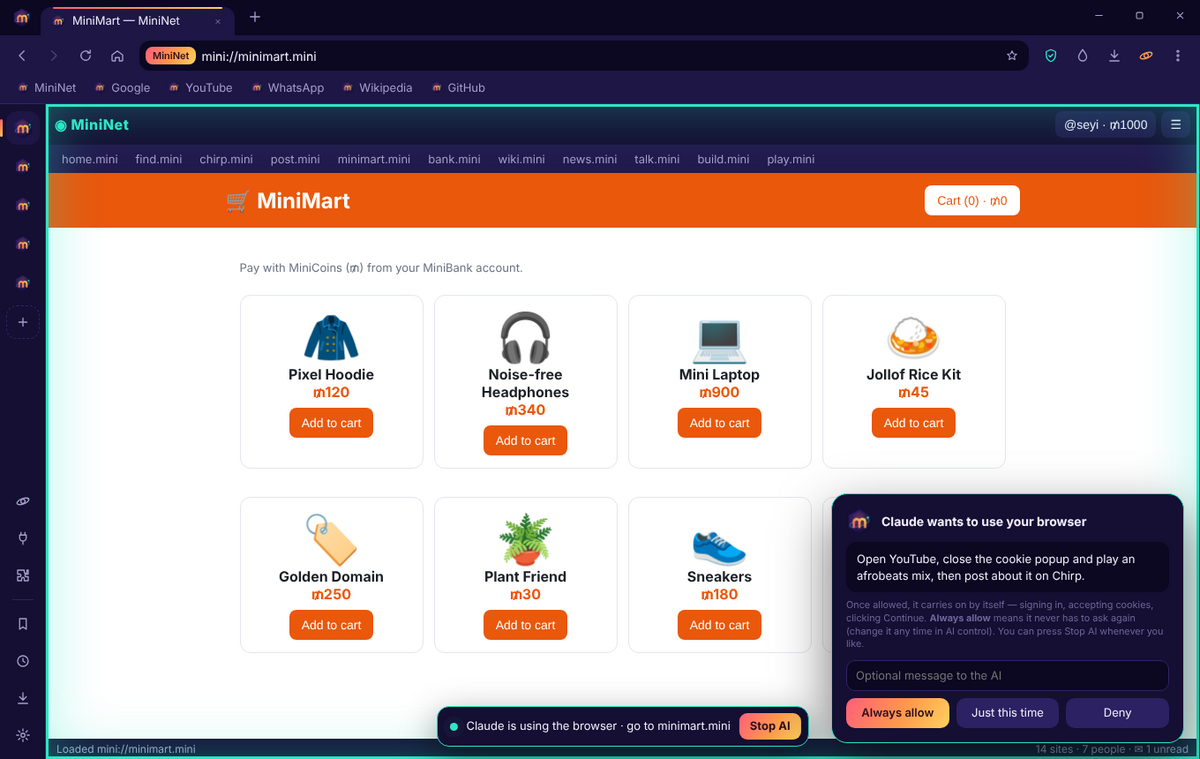The width and height of the screenshot is (1200, 759).
Task: Open the extensions grid icon in sidebar
Action: coord(23,575)
